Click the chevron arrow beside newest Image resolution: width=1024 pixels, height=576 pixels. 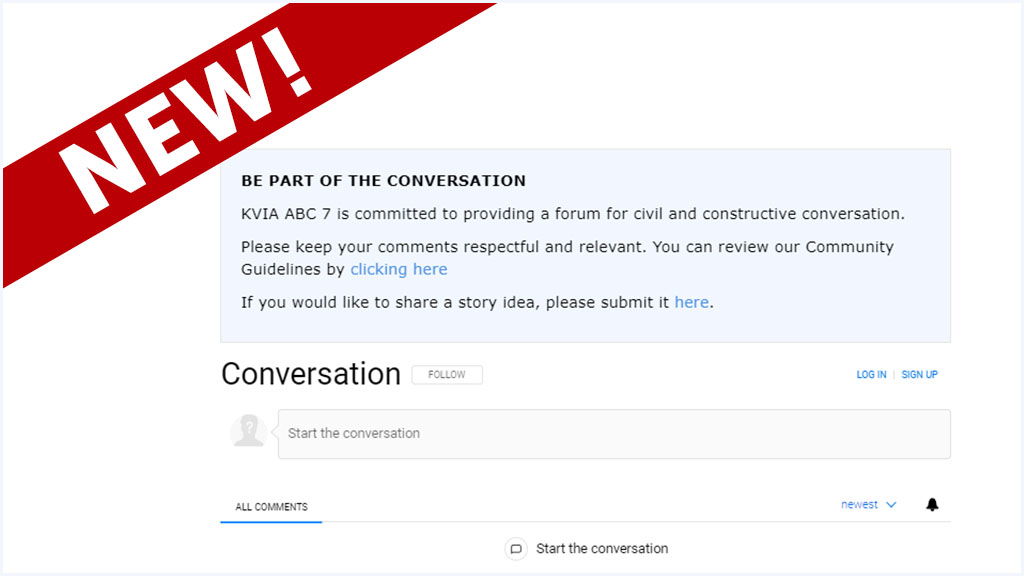891,505
